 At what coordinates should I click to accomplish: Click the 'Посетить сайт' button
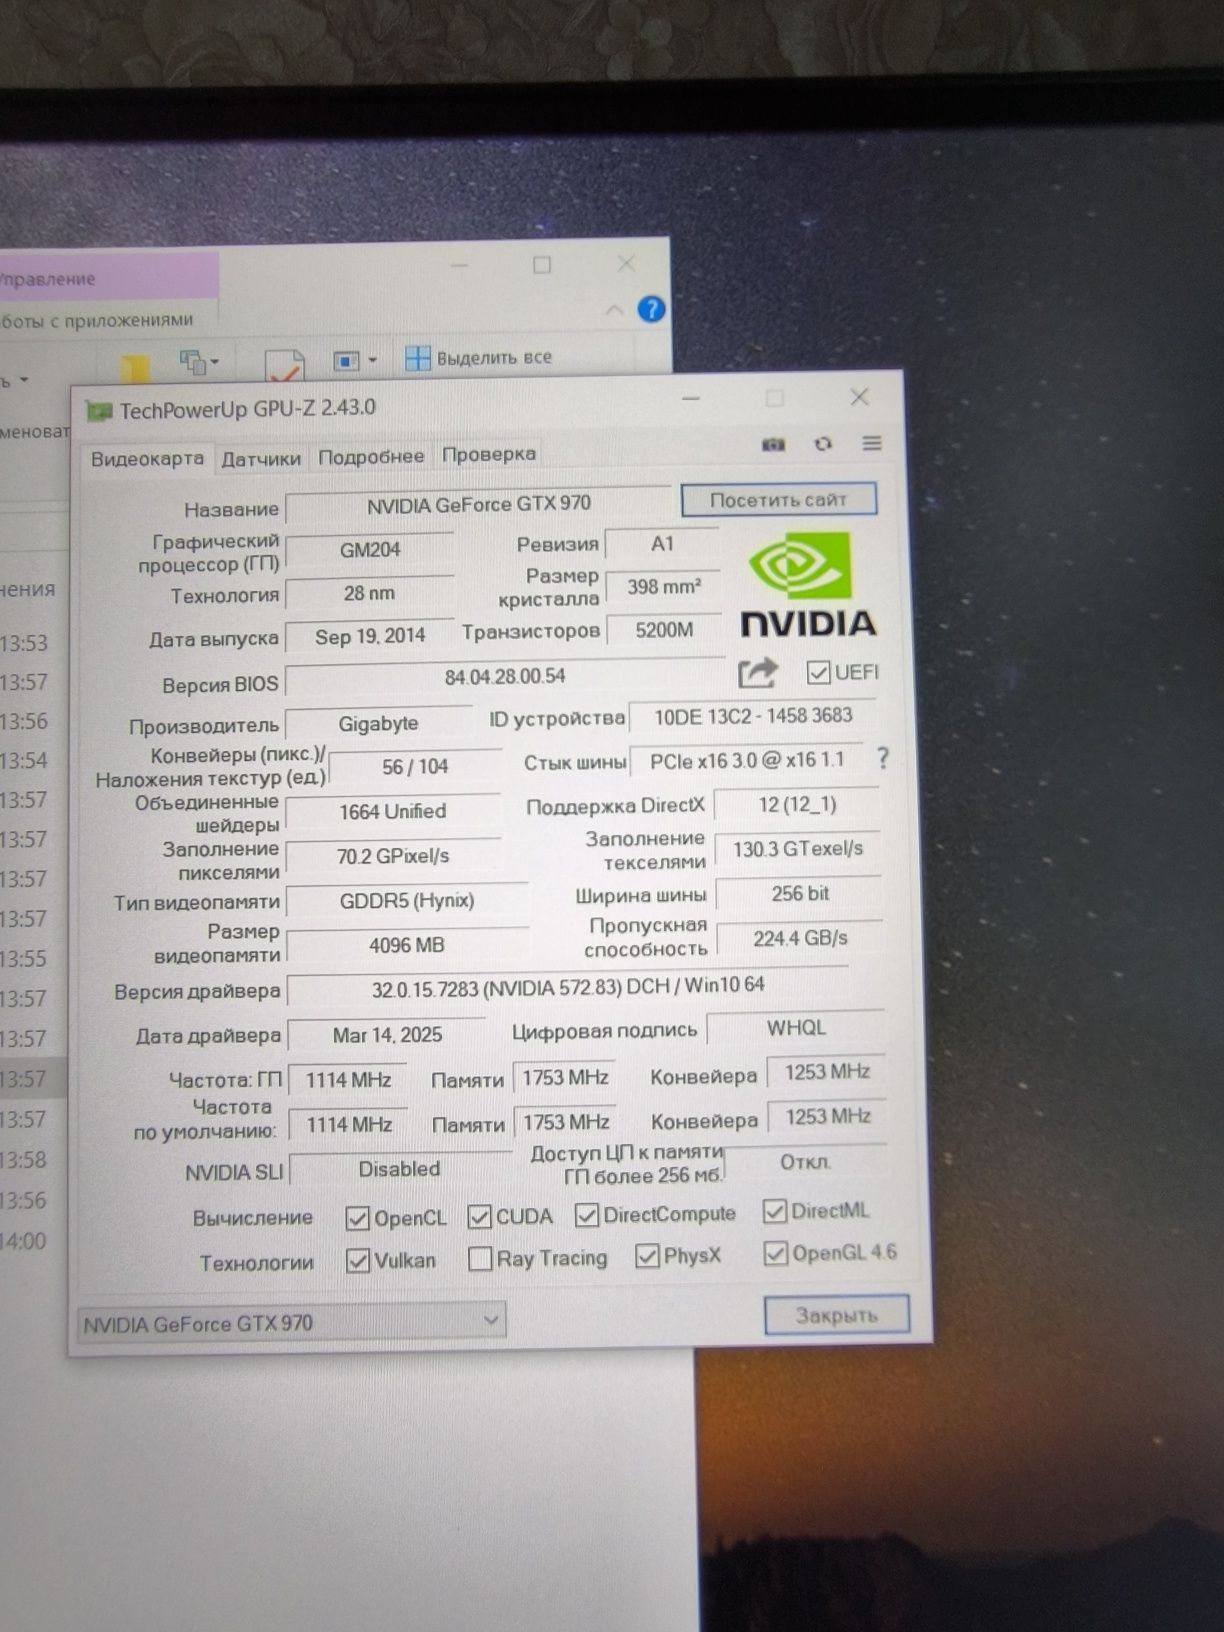click(x=779, y=500)
